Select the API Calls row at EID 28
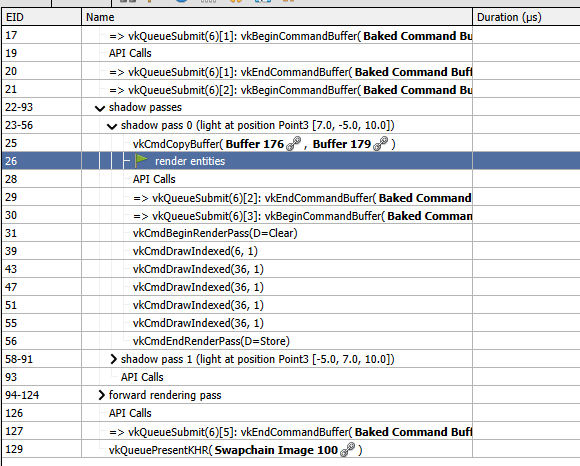This screenshot has width=580, height=466. pos(291,179)
